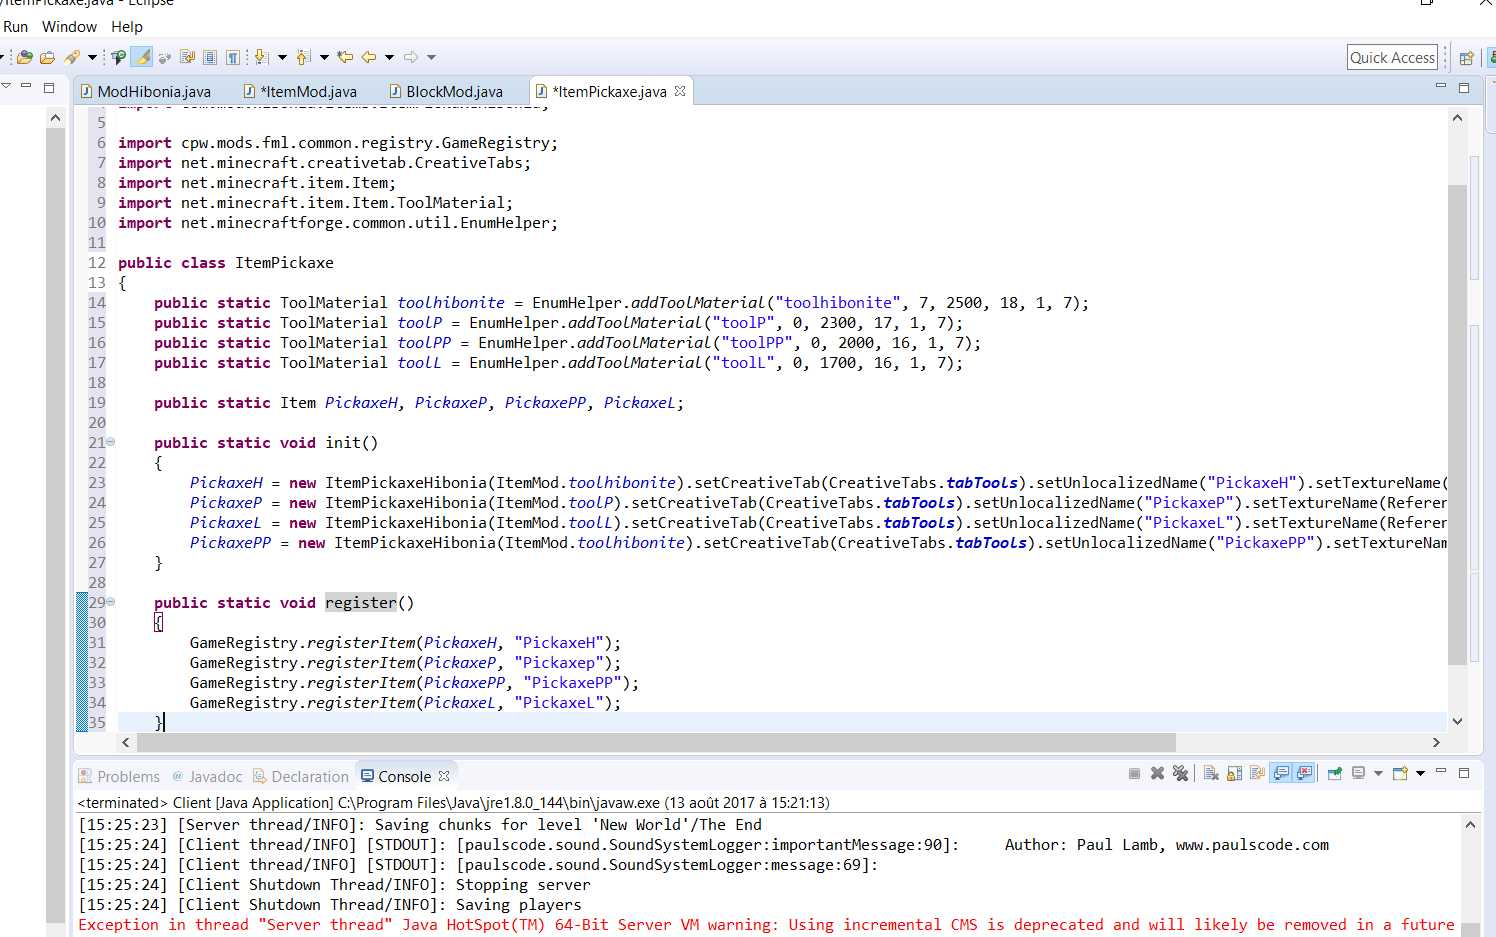Open Back navigation history dropdown

pyautogui.click(x=389, y=57)
